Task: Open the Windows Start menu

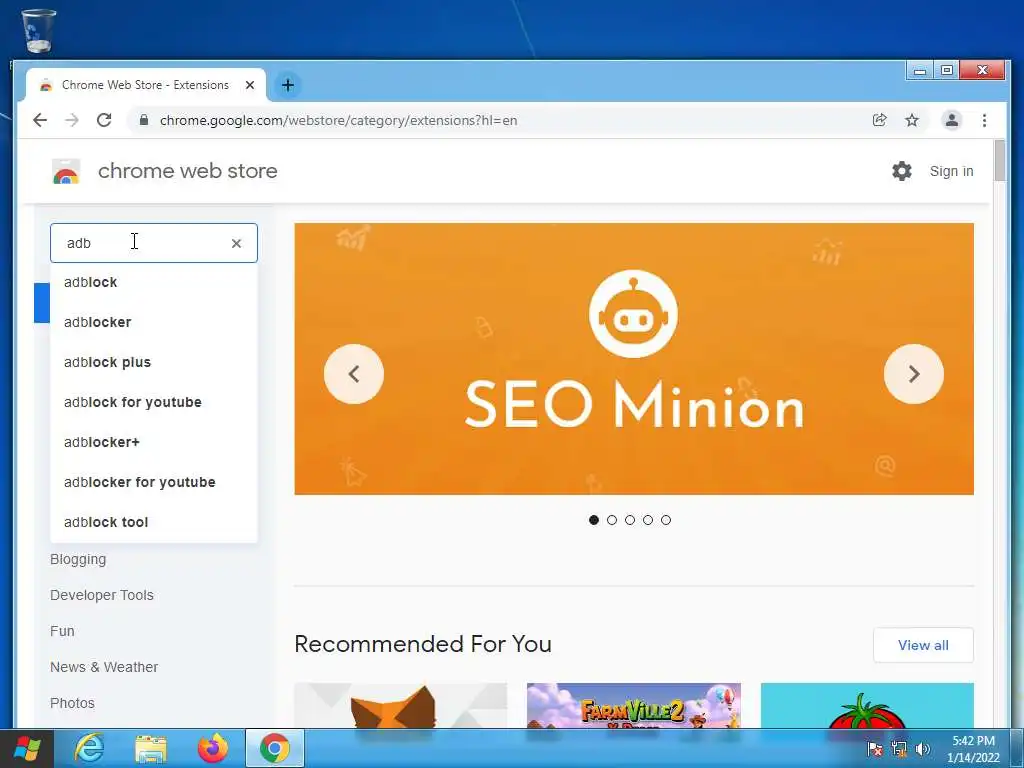Action: 27,748
